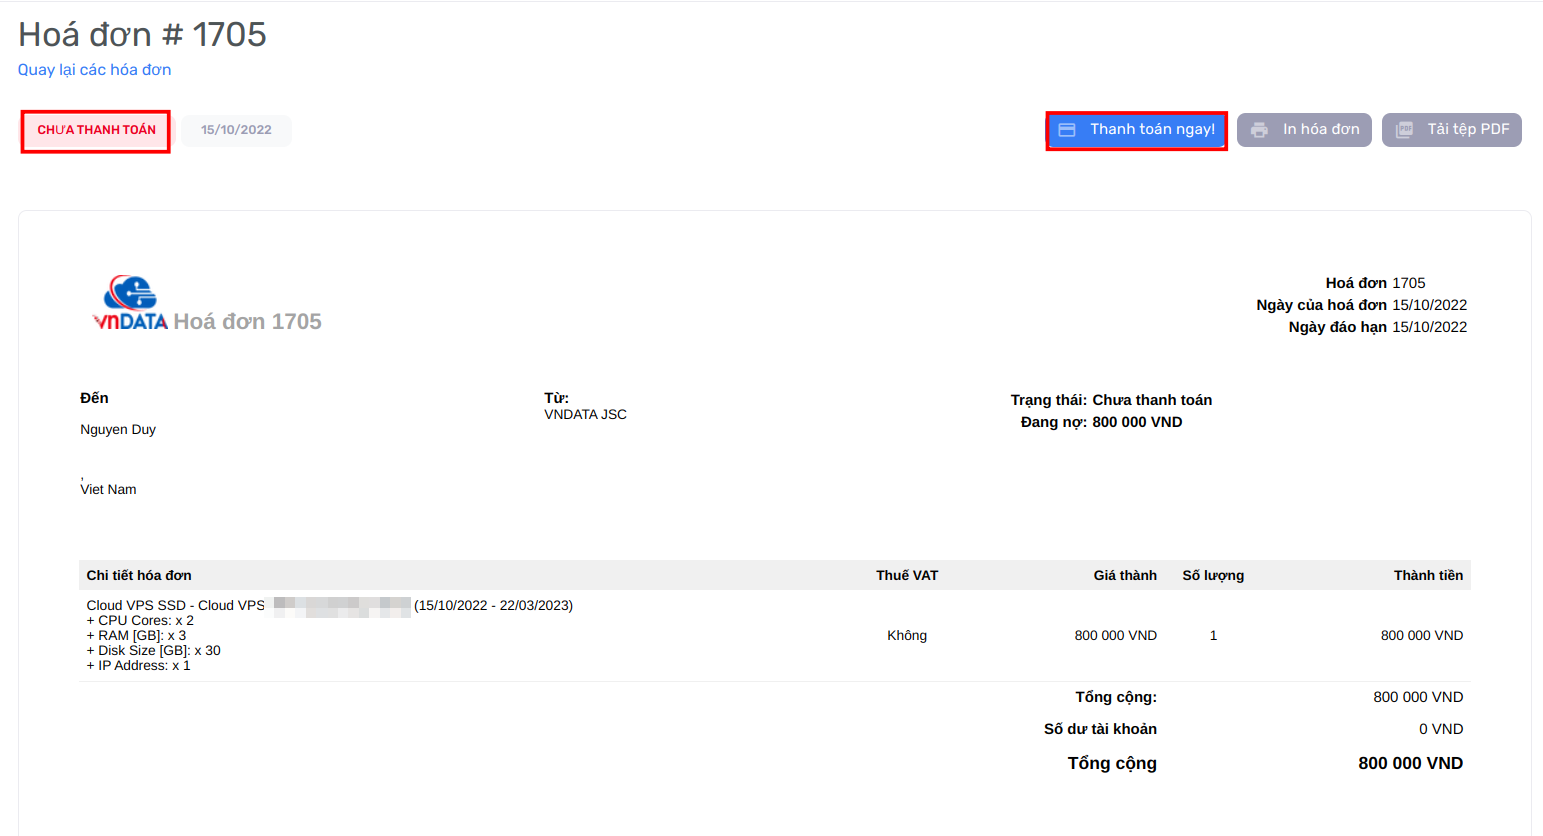Click the PDF file icon beside Tải tệp PDF
The width and height of the screenshot is (1543, 836).
coord(1404,130)
